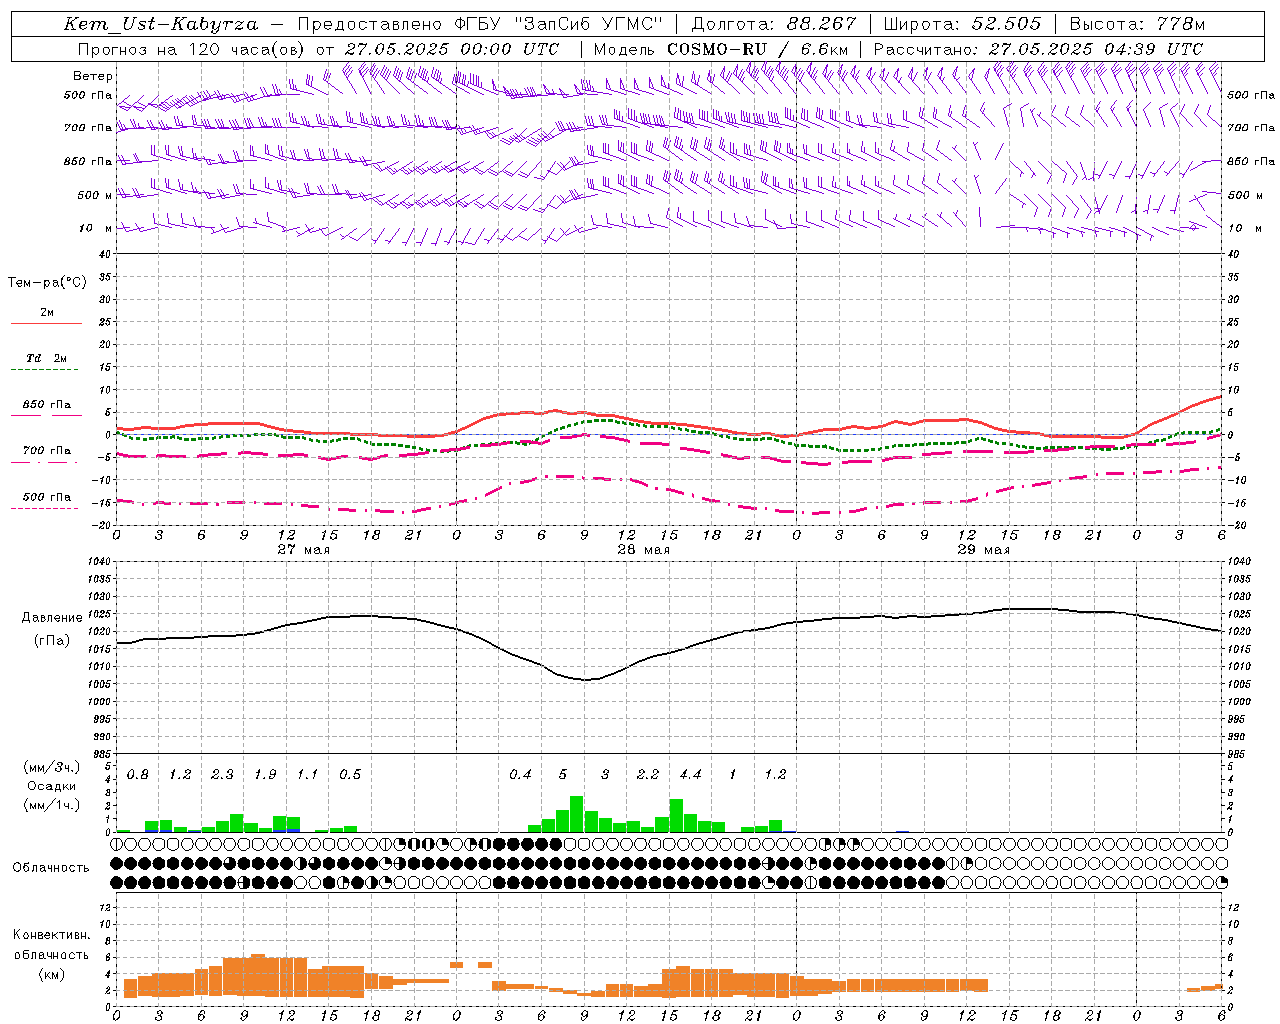Click the precipitation value '0.4'
Viewport: 1280px width, 1024px height.
point(520,775)
